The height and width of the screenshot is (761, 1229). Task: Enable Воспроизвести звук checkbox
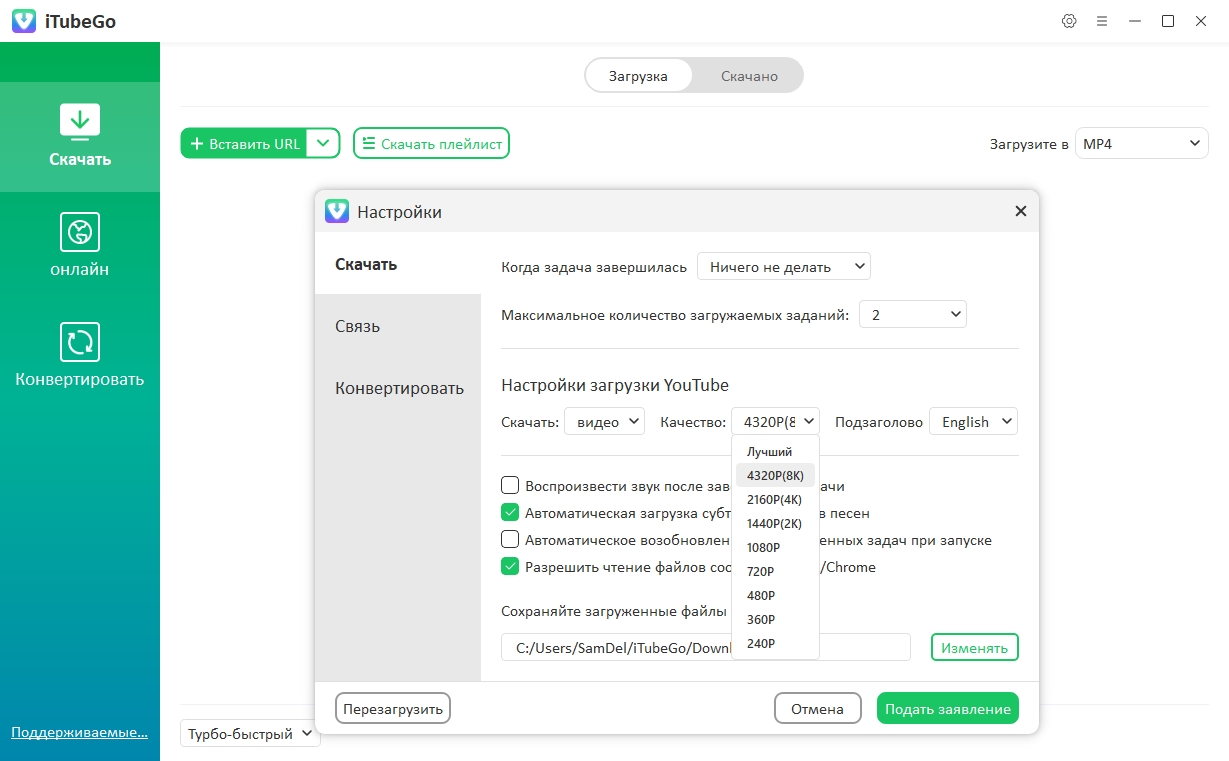[x=510, y=486]
